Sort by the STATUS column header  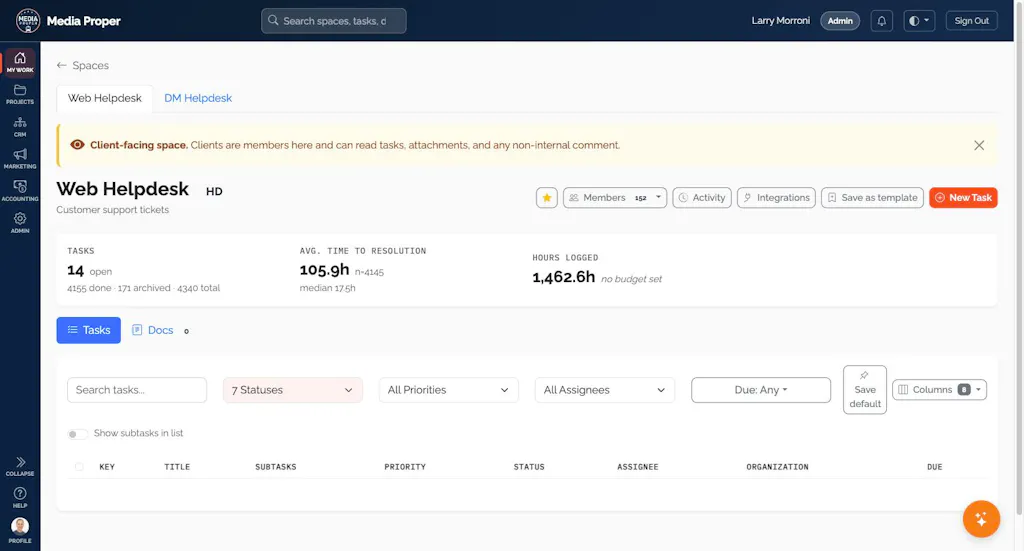click(529, 467)
